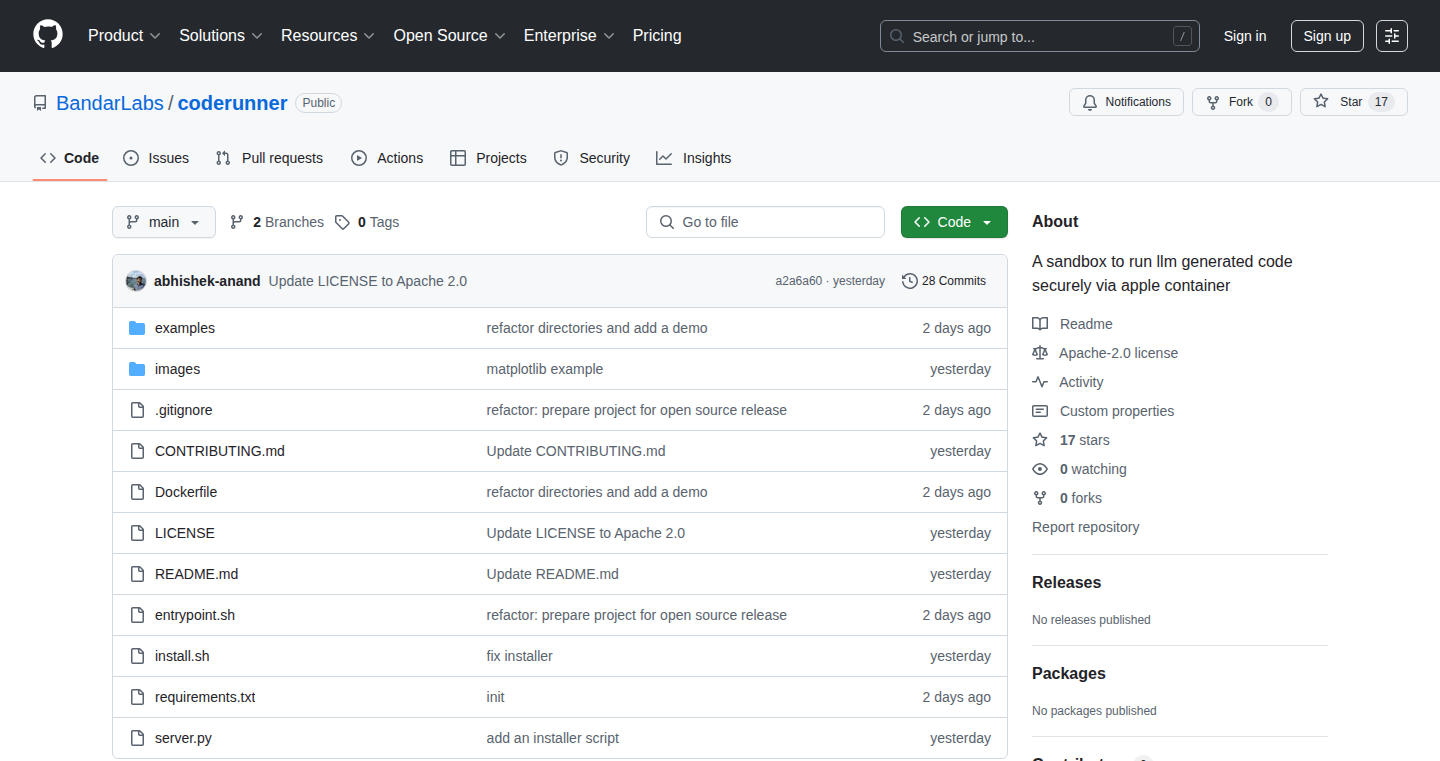Open the README.md file
This screenshot has width=1440, height=761.
click(197, 574)
